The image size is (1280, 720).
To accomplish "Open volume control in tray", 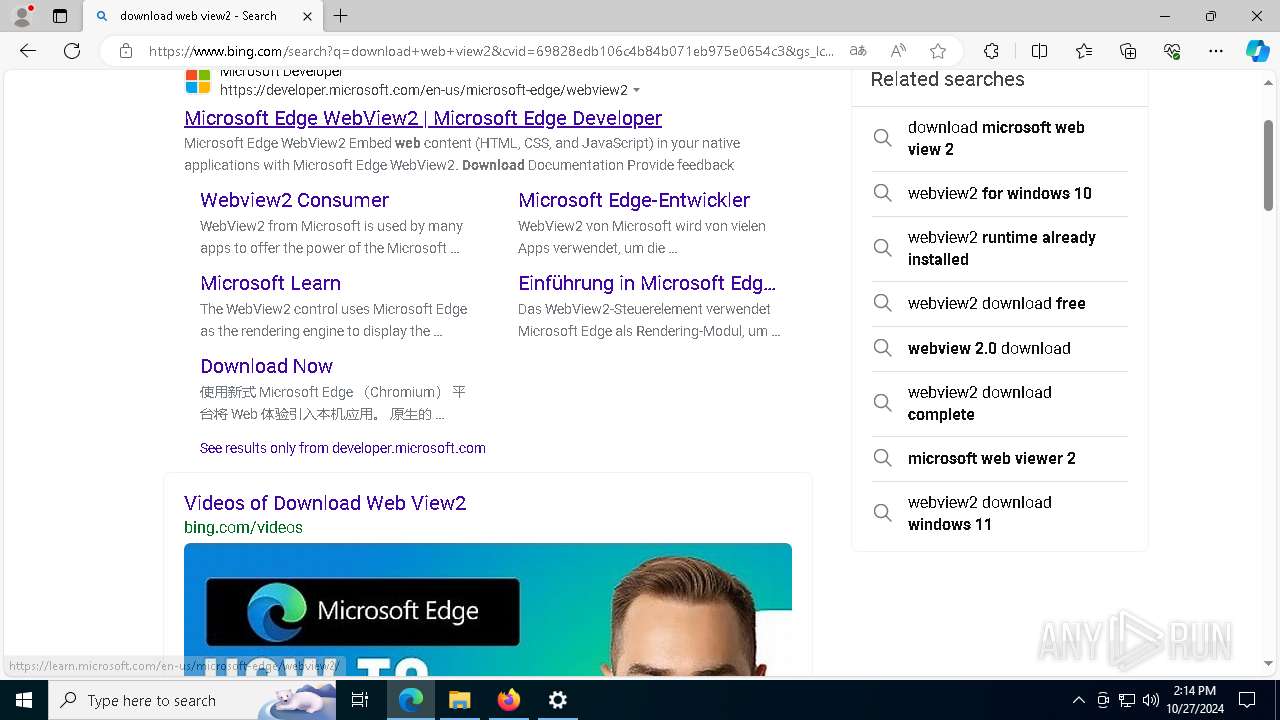I will 1151,700.
